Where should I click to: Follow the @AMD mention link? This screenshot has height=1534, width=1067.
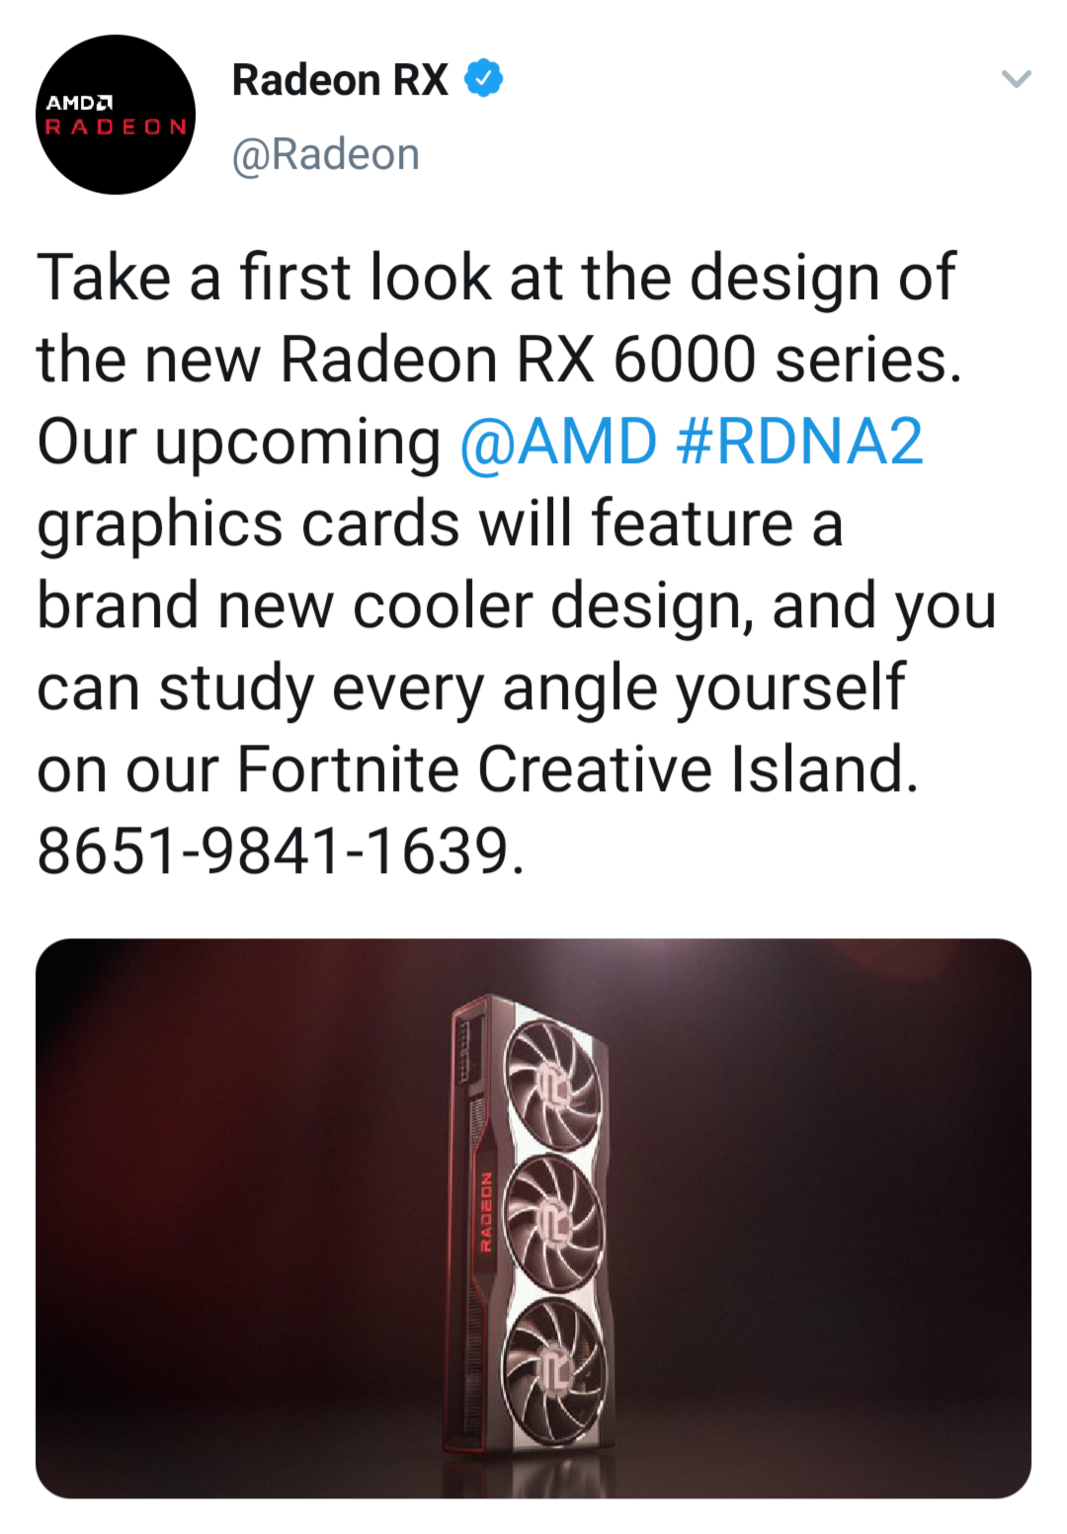558,442
